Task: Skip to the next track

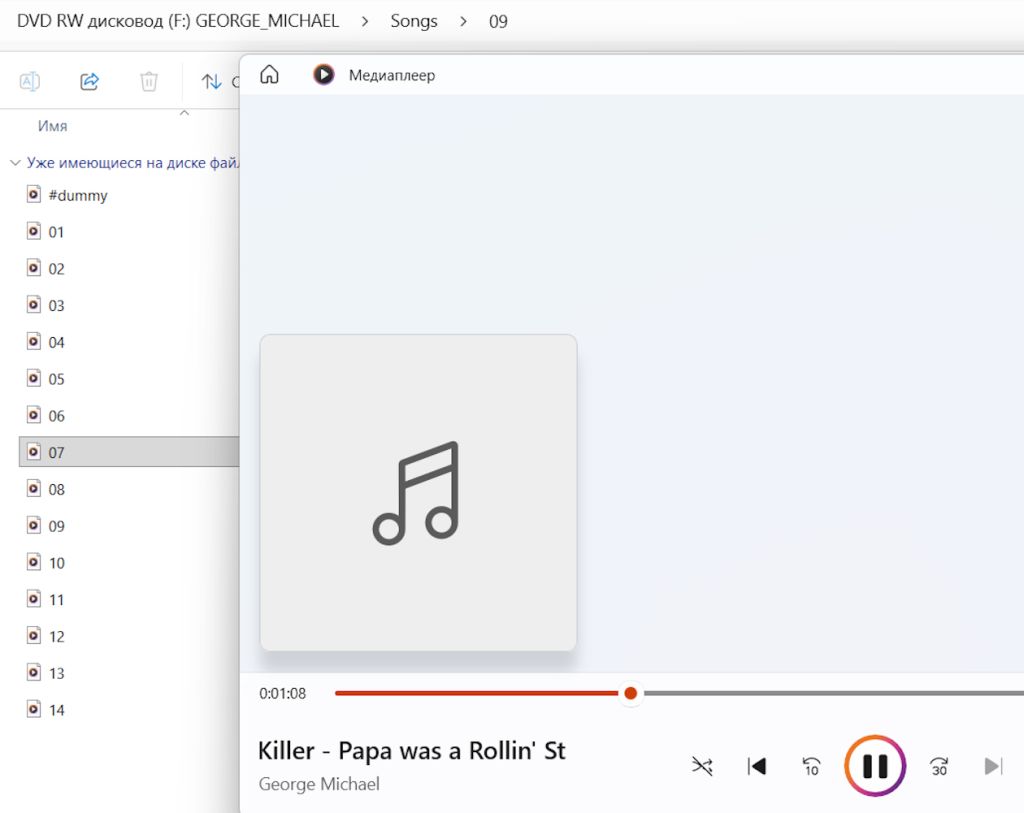Action: [x=993, y=766]
